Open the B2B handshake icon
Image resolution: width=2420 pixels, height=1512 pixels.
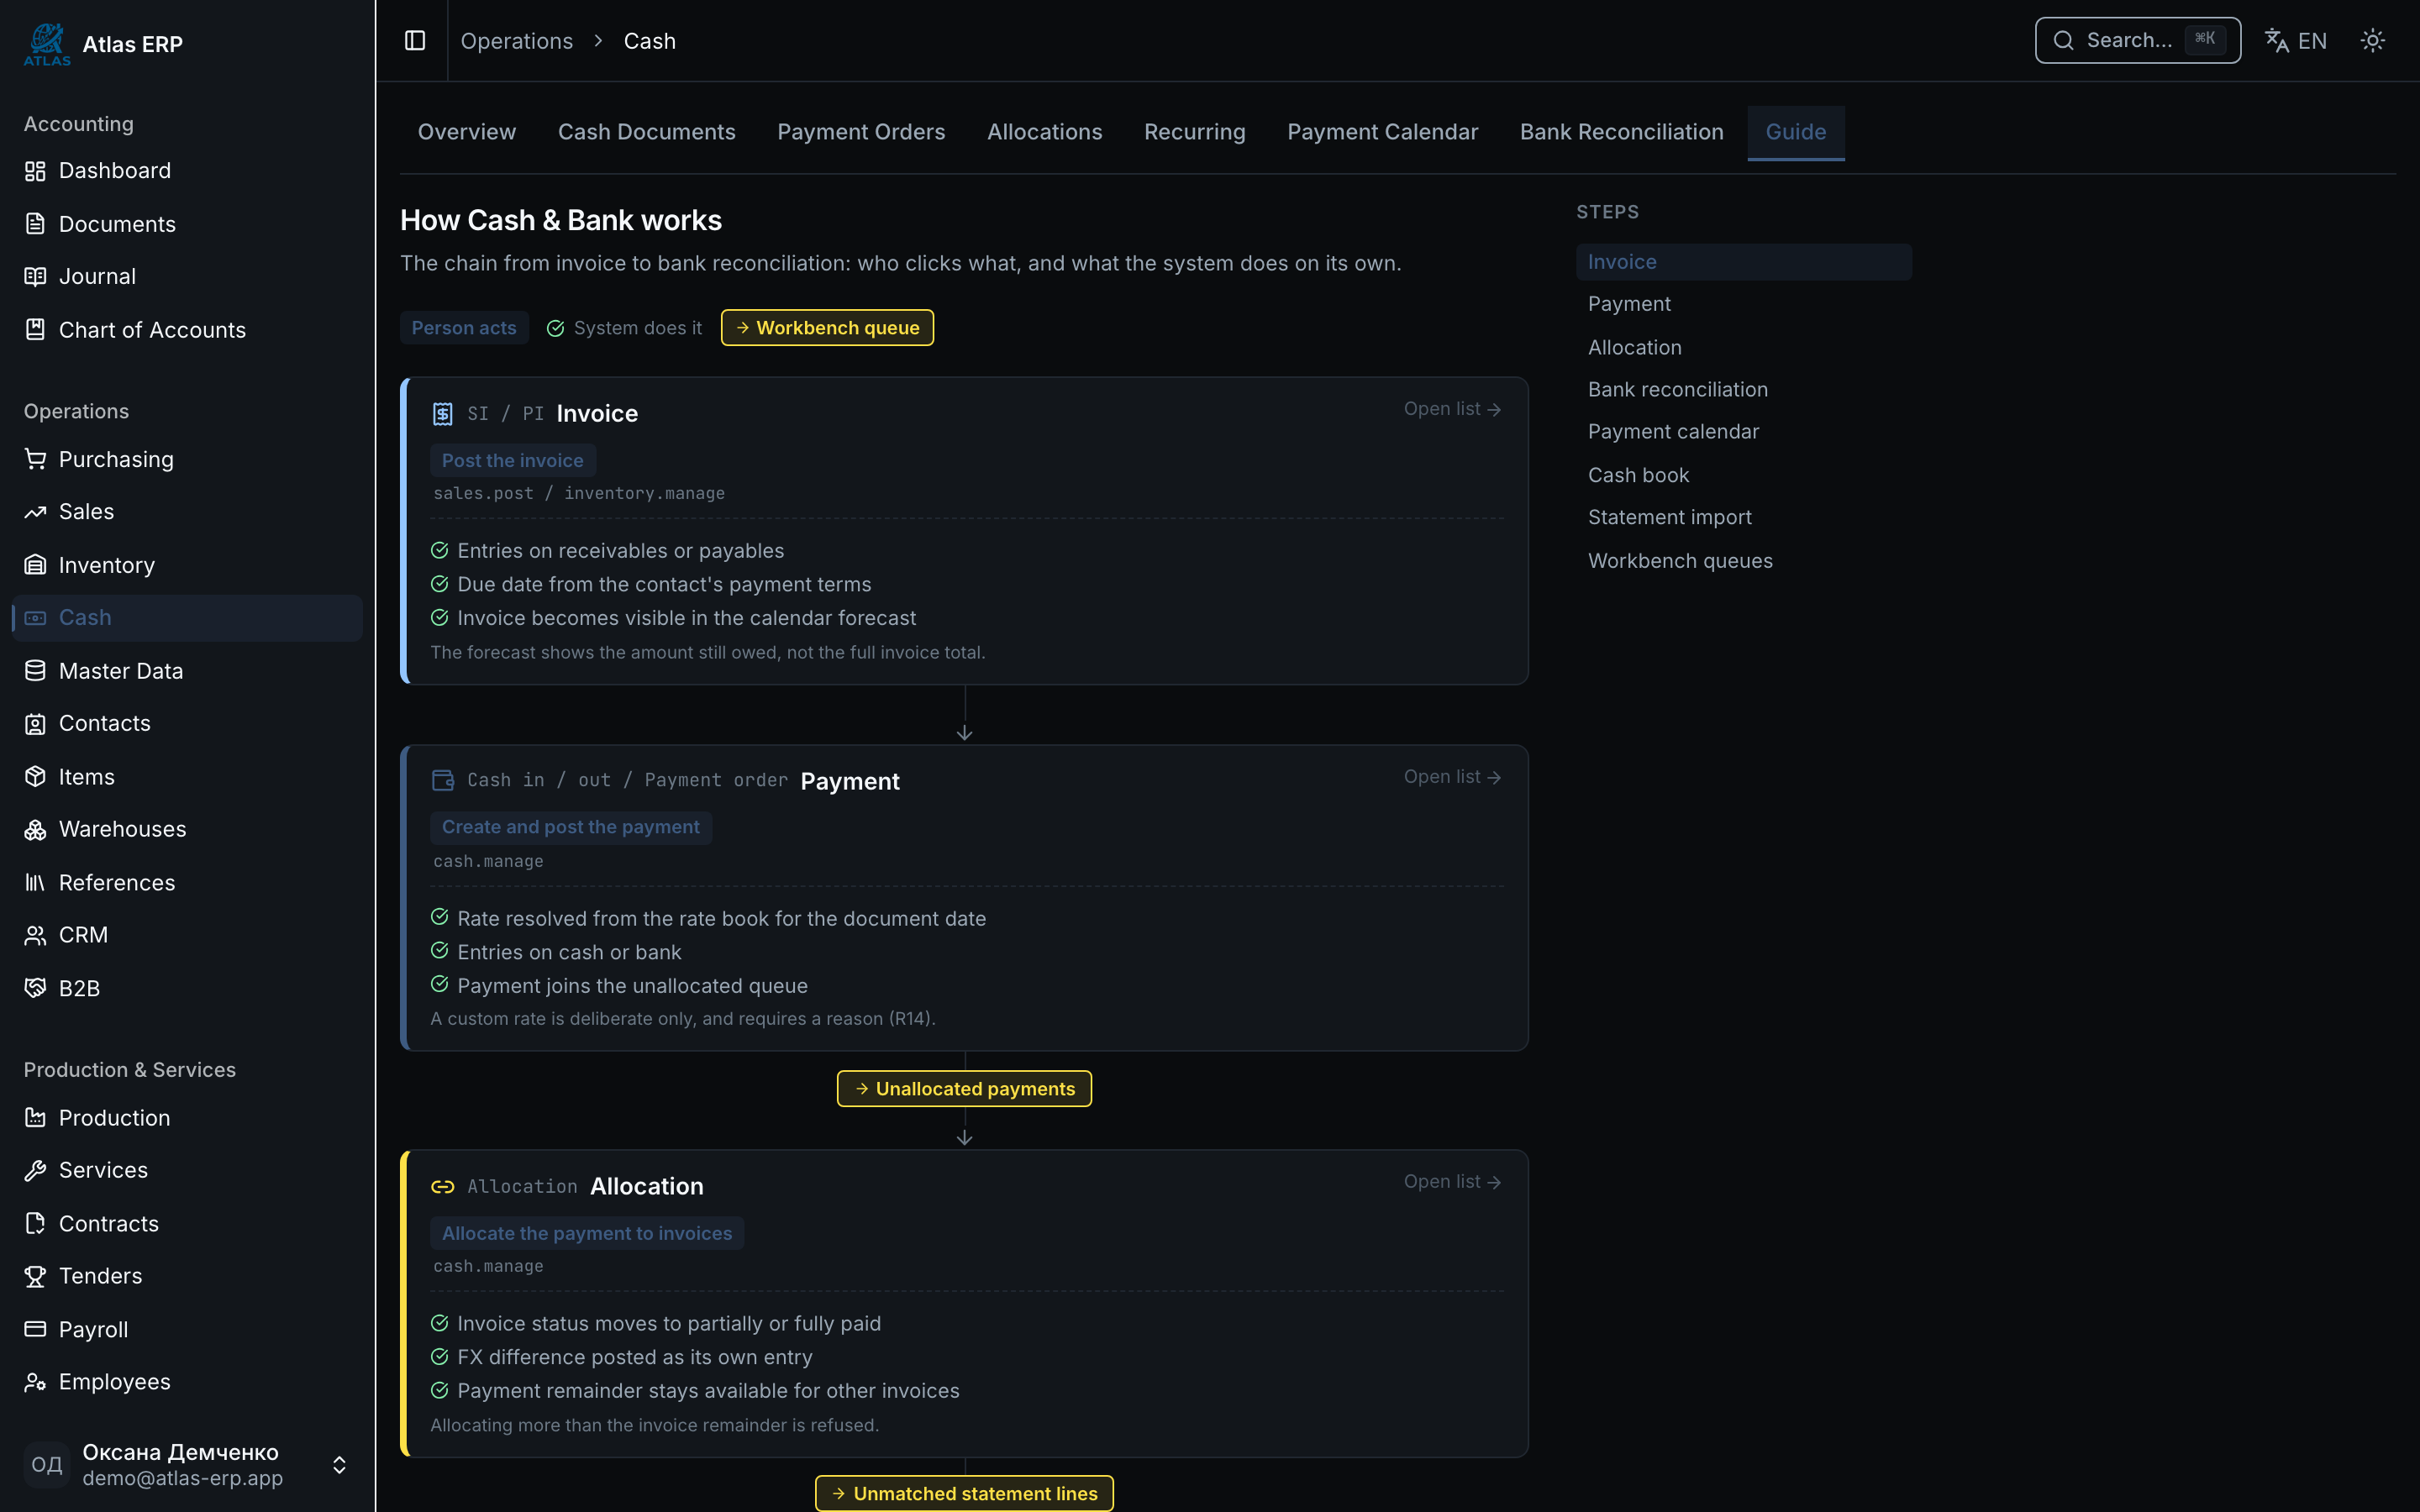tap(35, 988)
